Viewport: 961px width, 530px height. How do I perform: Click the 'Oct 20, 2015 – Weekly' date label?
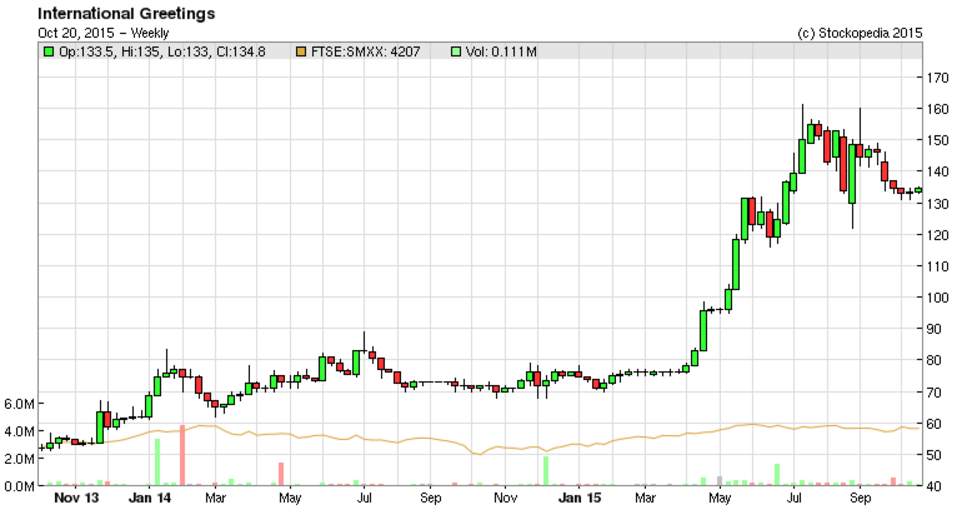[103, 33]
